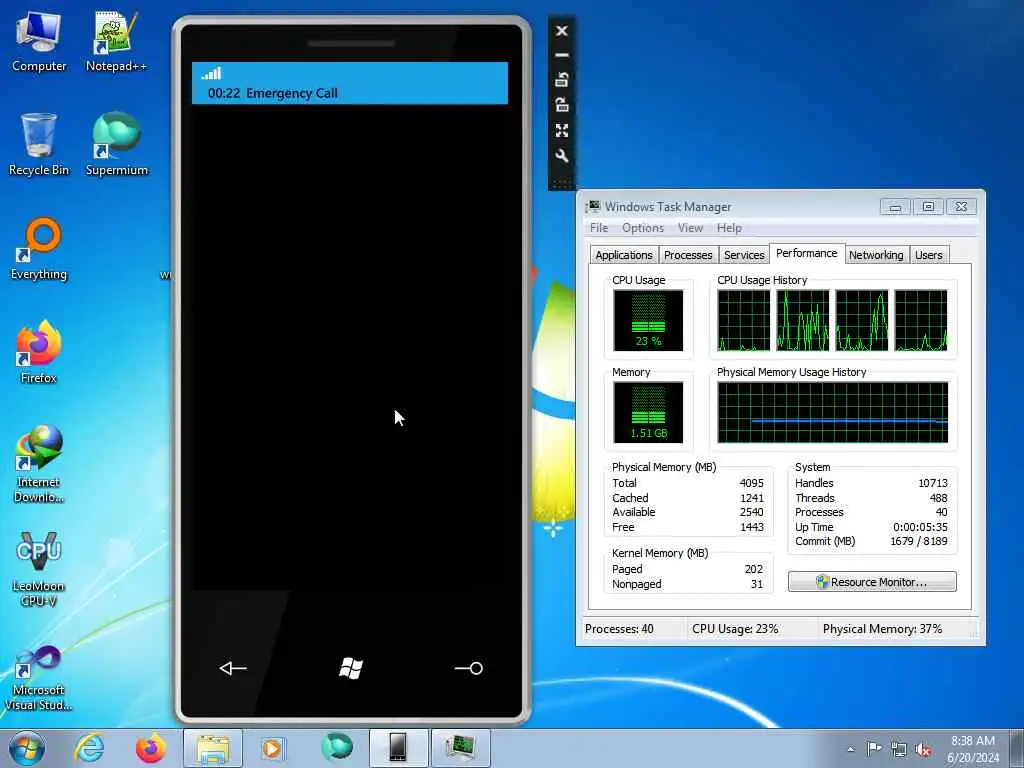Select the Supermium desktop shortcut

pyautogui.click(x=116, y=145)
